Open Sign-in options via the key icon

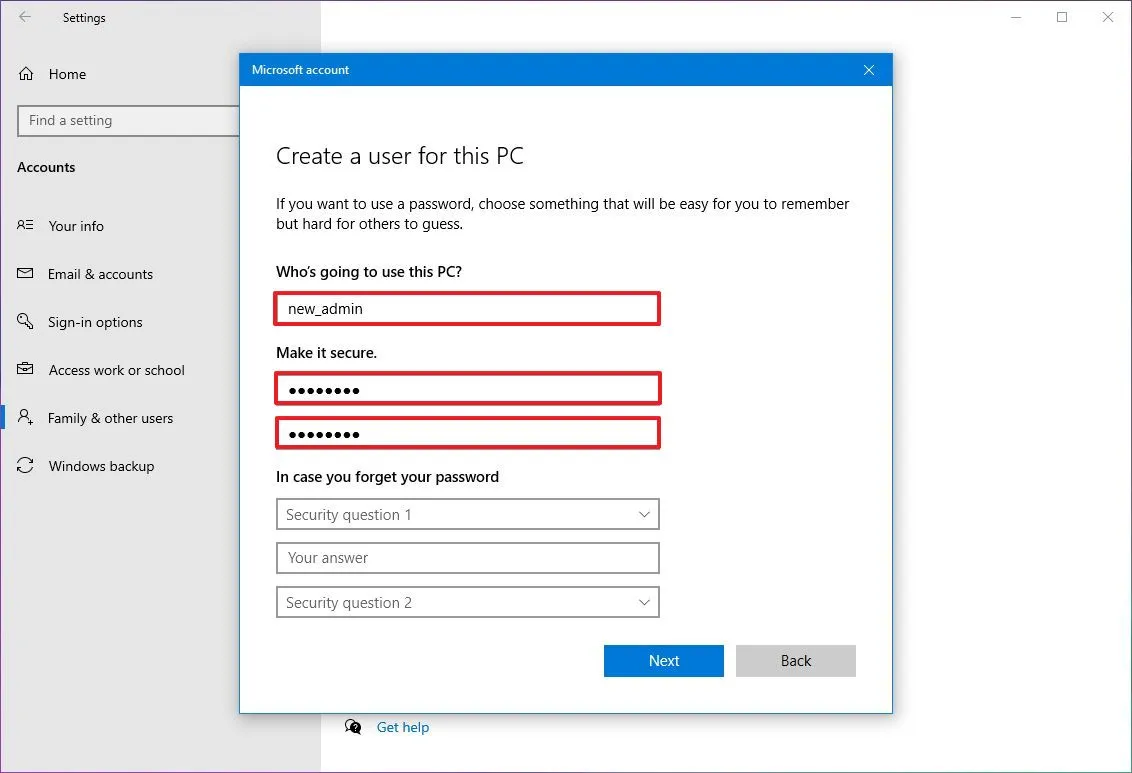pyautogui.click(x=26, y=322)
